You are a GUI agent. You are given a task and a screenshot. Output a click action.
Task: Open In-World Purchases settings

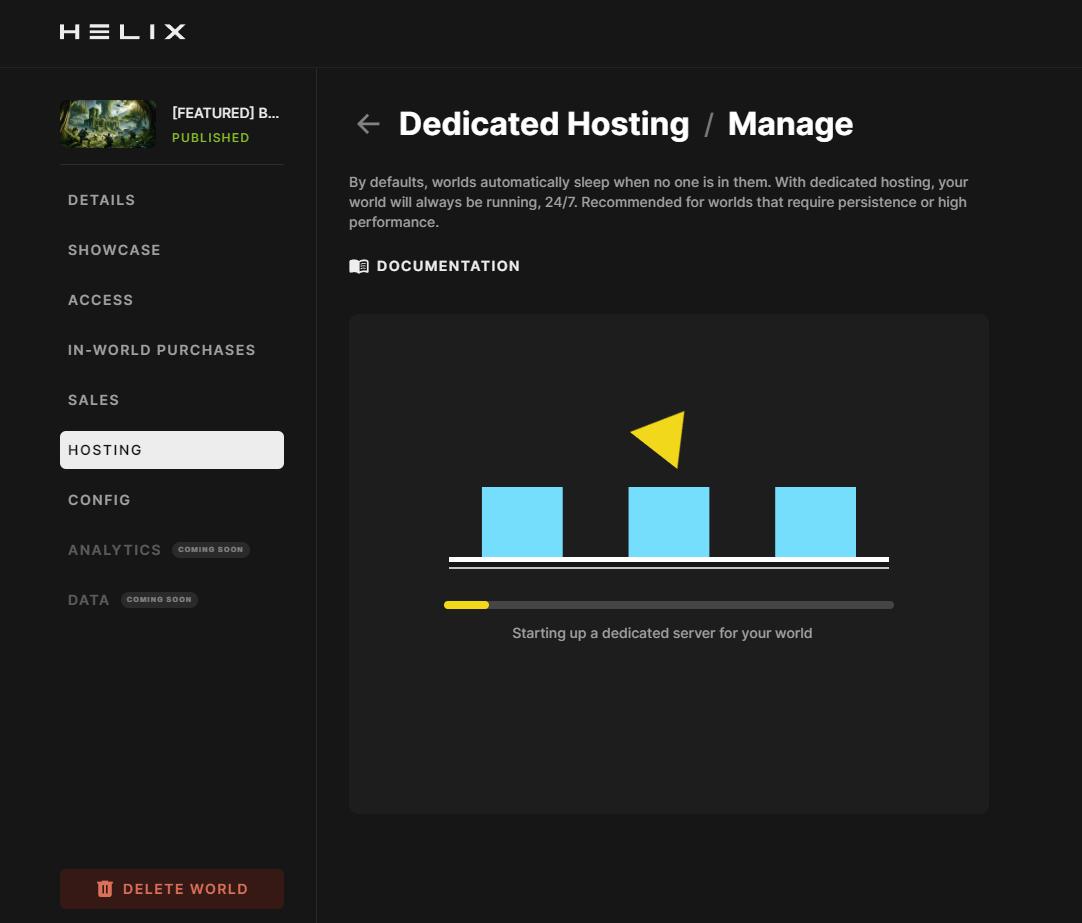coord(162,350)
